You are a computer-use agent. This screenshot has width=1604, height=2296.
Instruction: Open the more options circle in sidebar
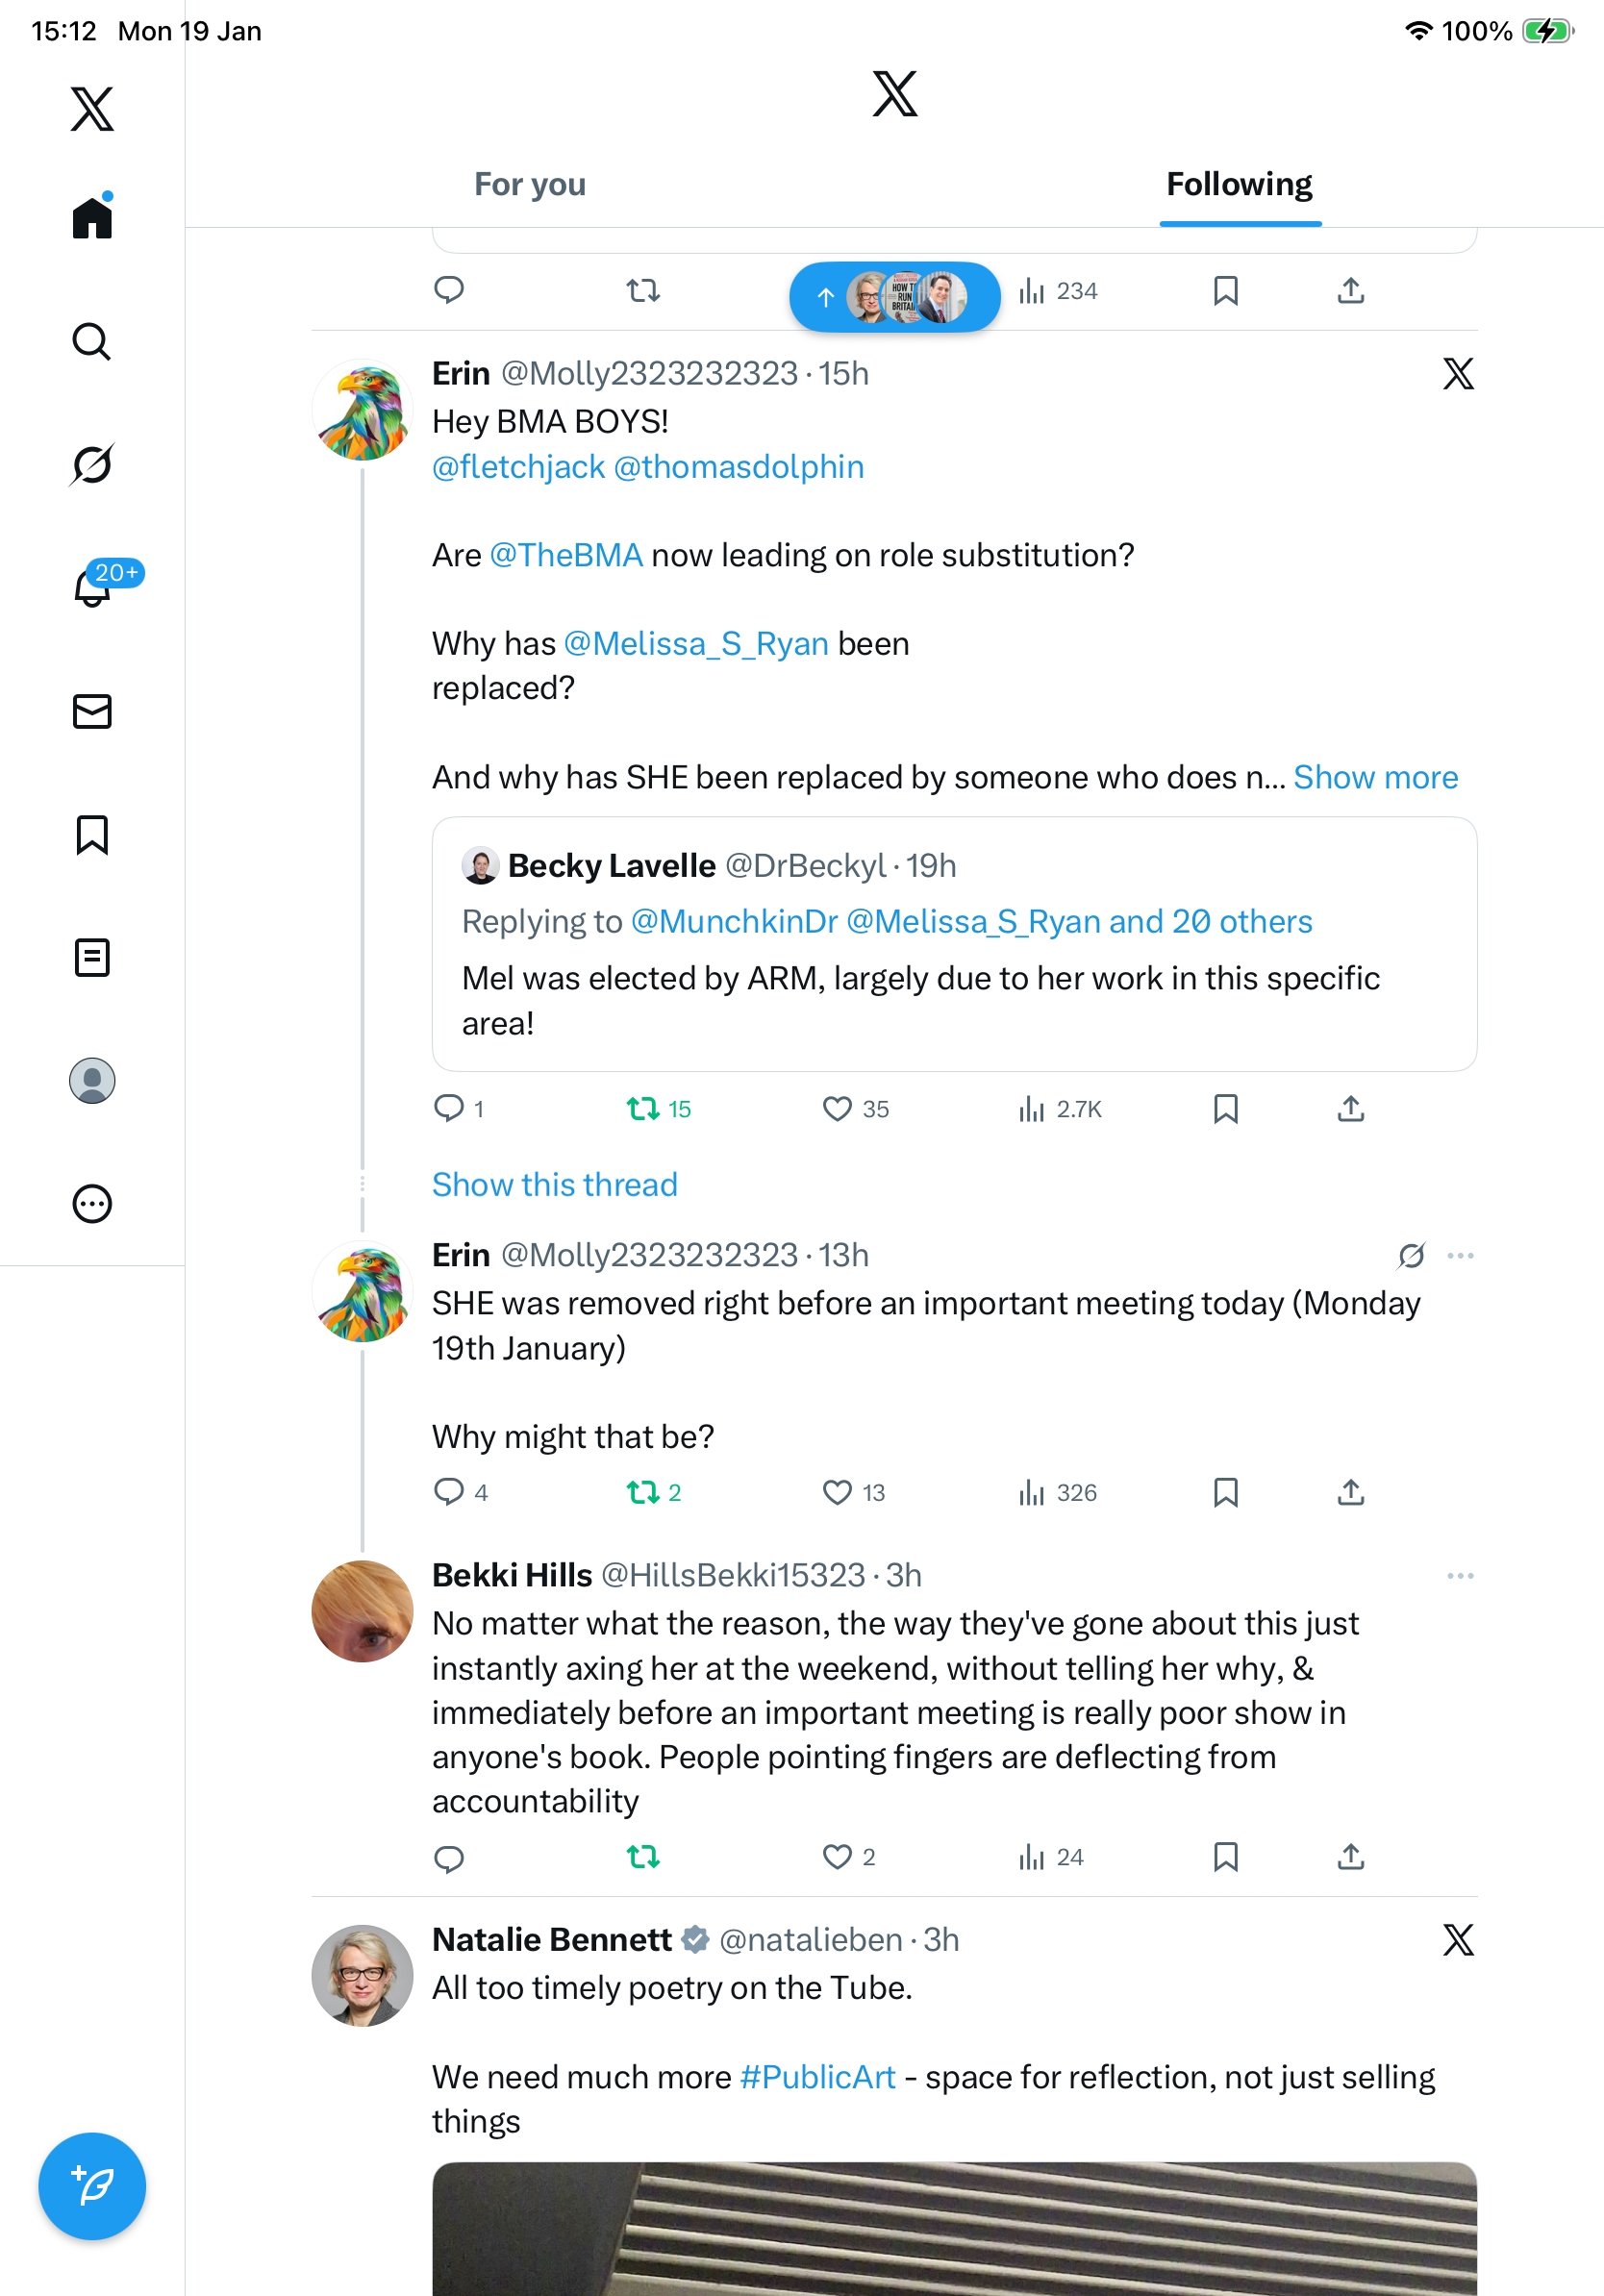point(92,1204)
